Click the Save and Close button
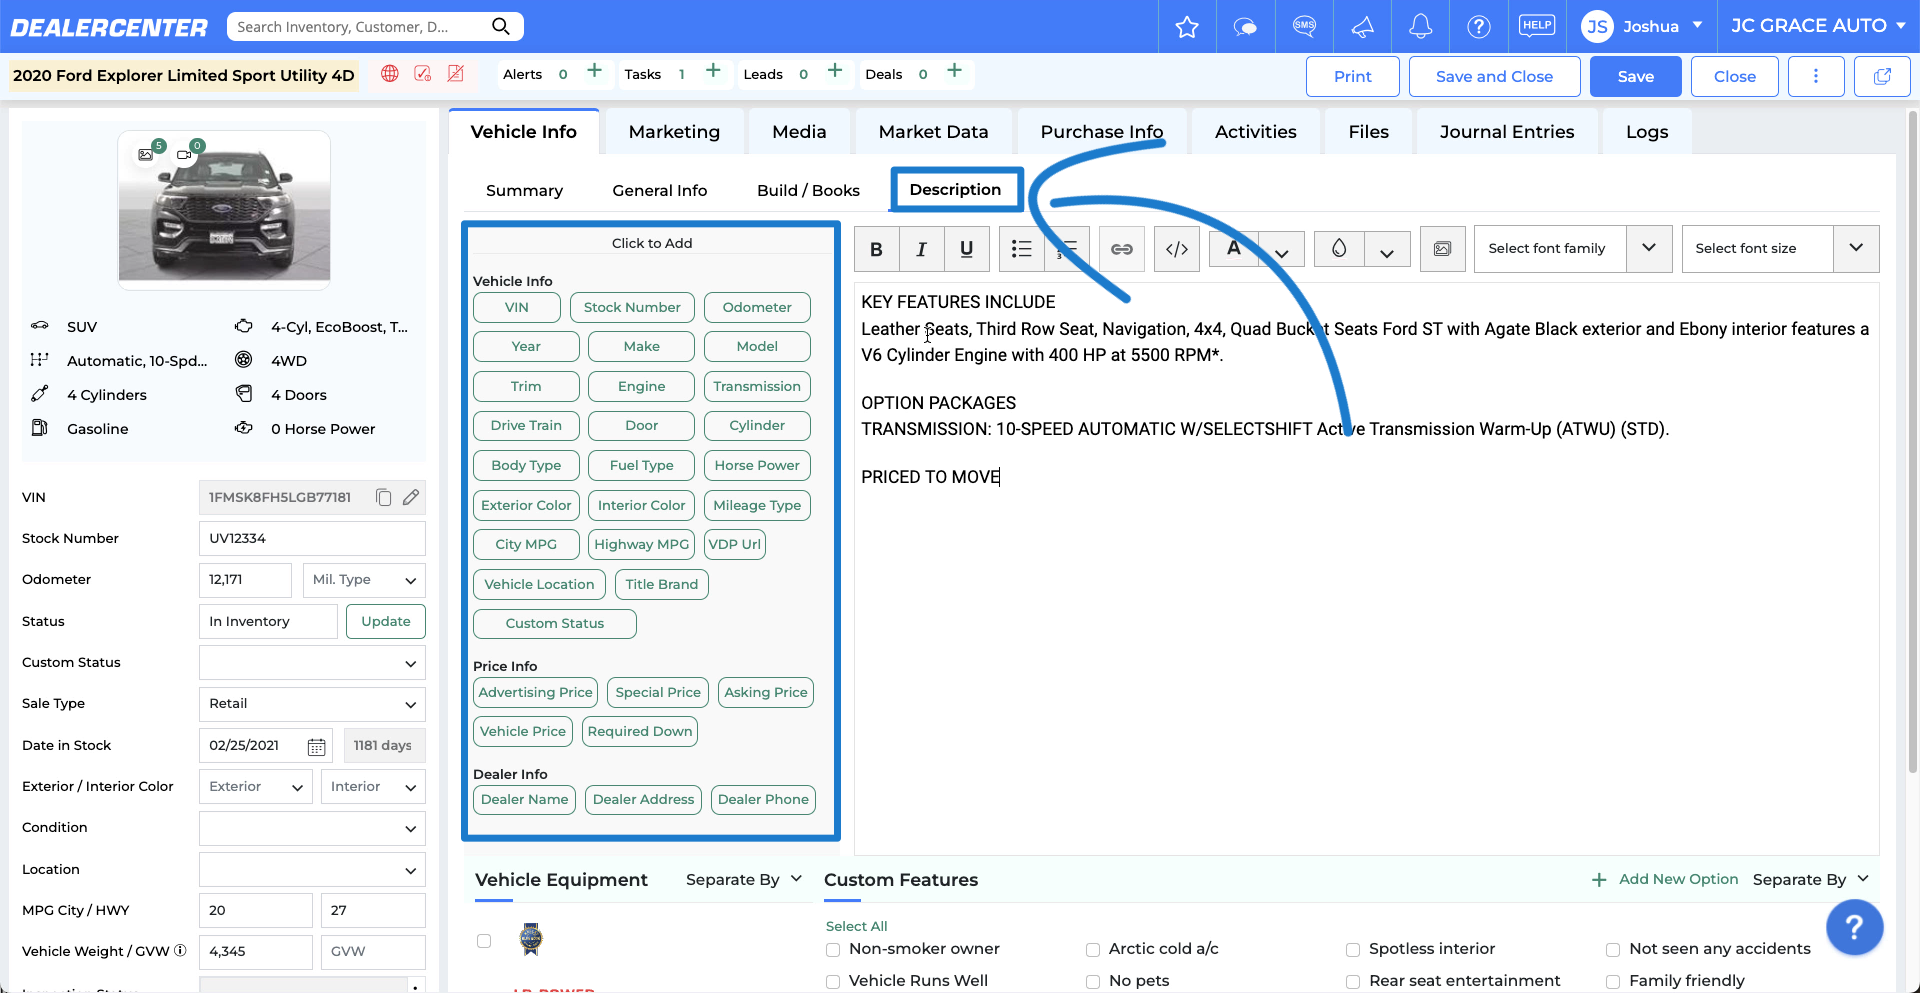The height and width of the screenshot is (993, 1920). pyautogui.click(x=1494, y=76)
